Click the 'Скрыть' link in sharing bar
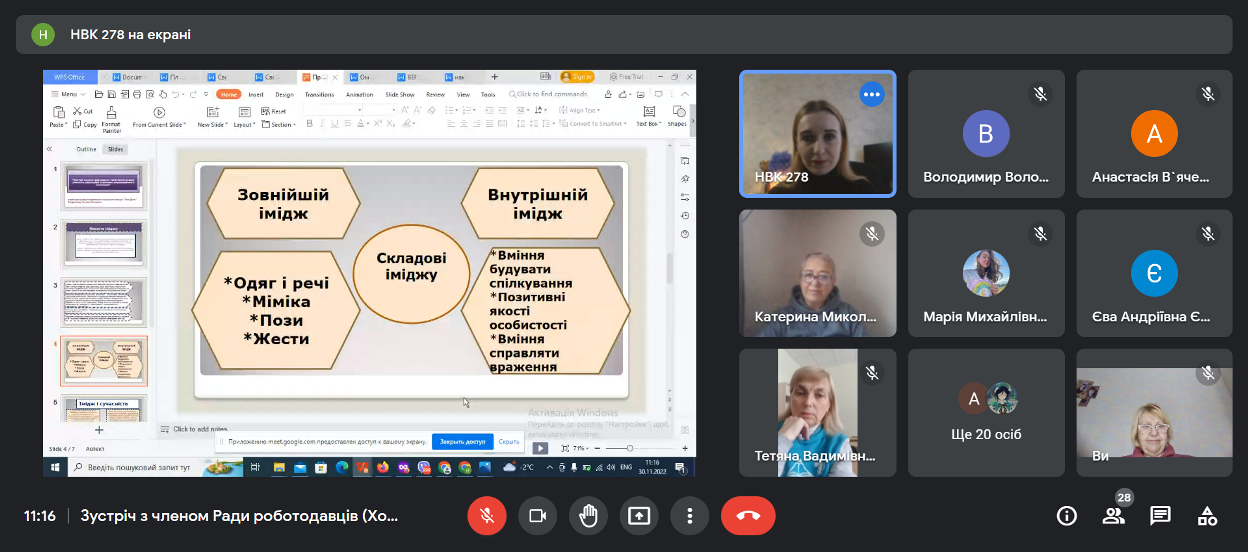The width and height of the screenshot is (1248, 552). [509, 441]
